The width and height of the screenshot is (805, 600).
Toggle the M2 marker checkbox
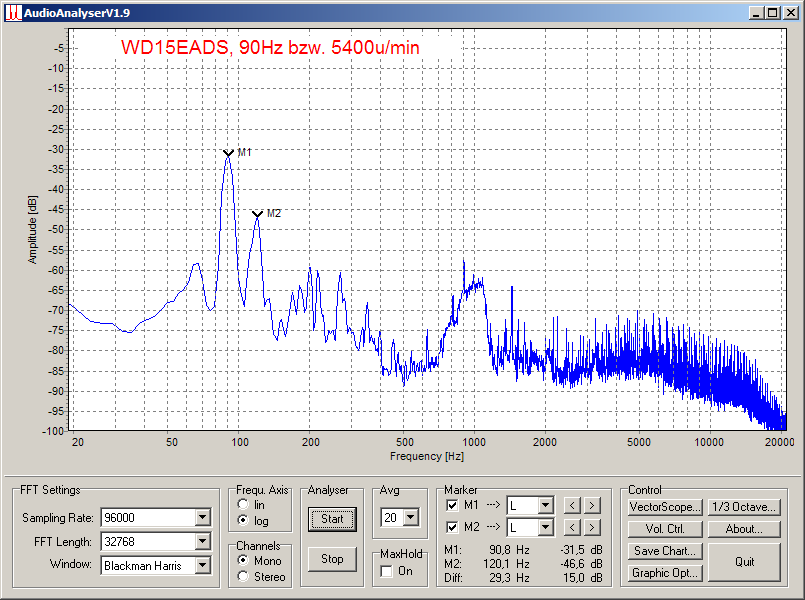coord(452,527)
